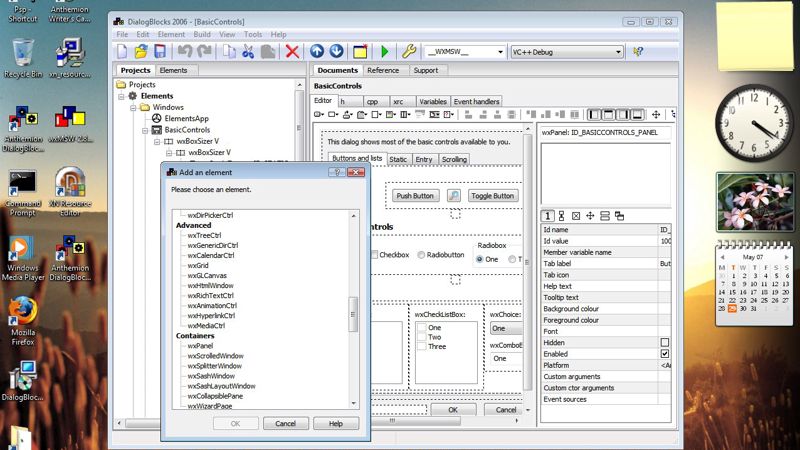
Task: Collapse the BasicControls tree node
Action: point(145,130)
